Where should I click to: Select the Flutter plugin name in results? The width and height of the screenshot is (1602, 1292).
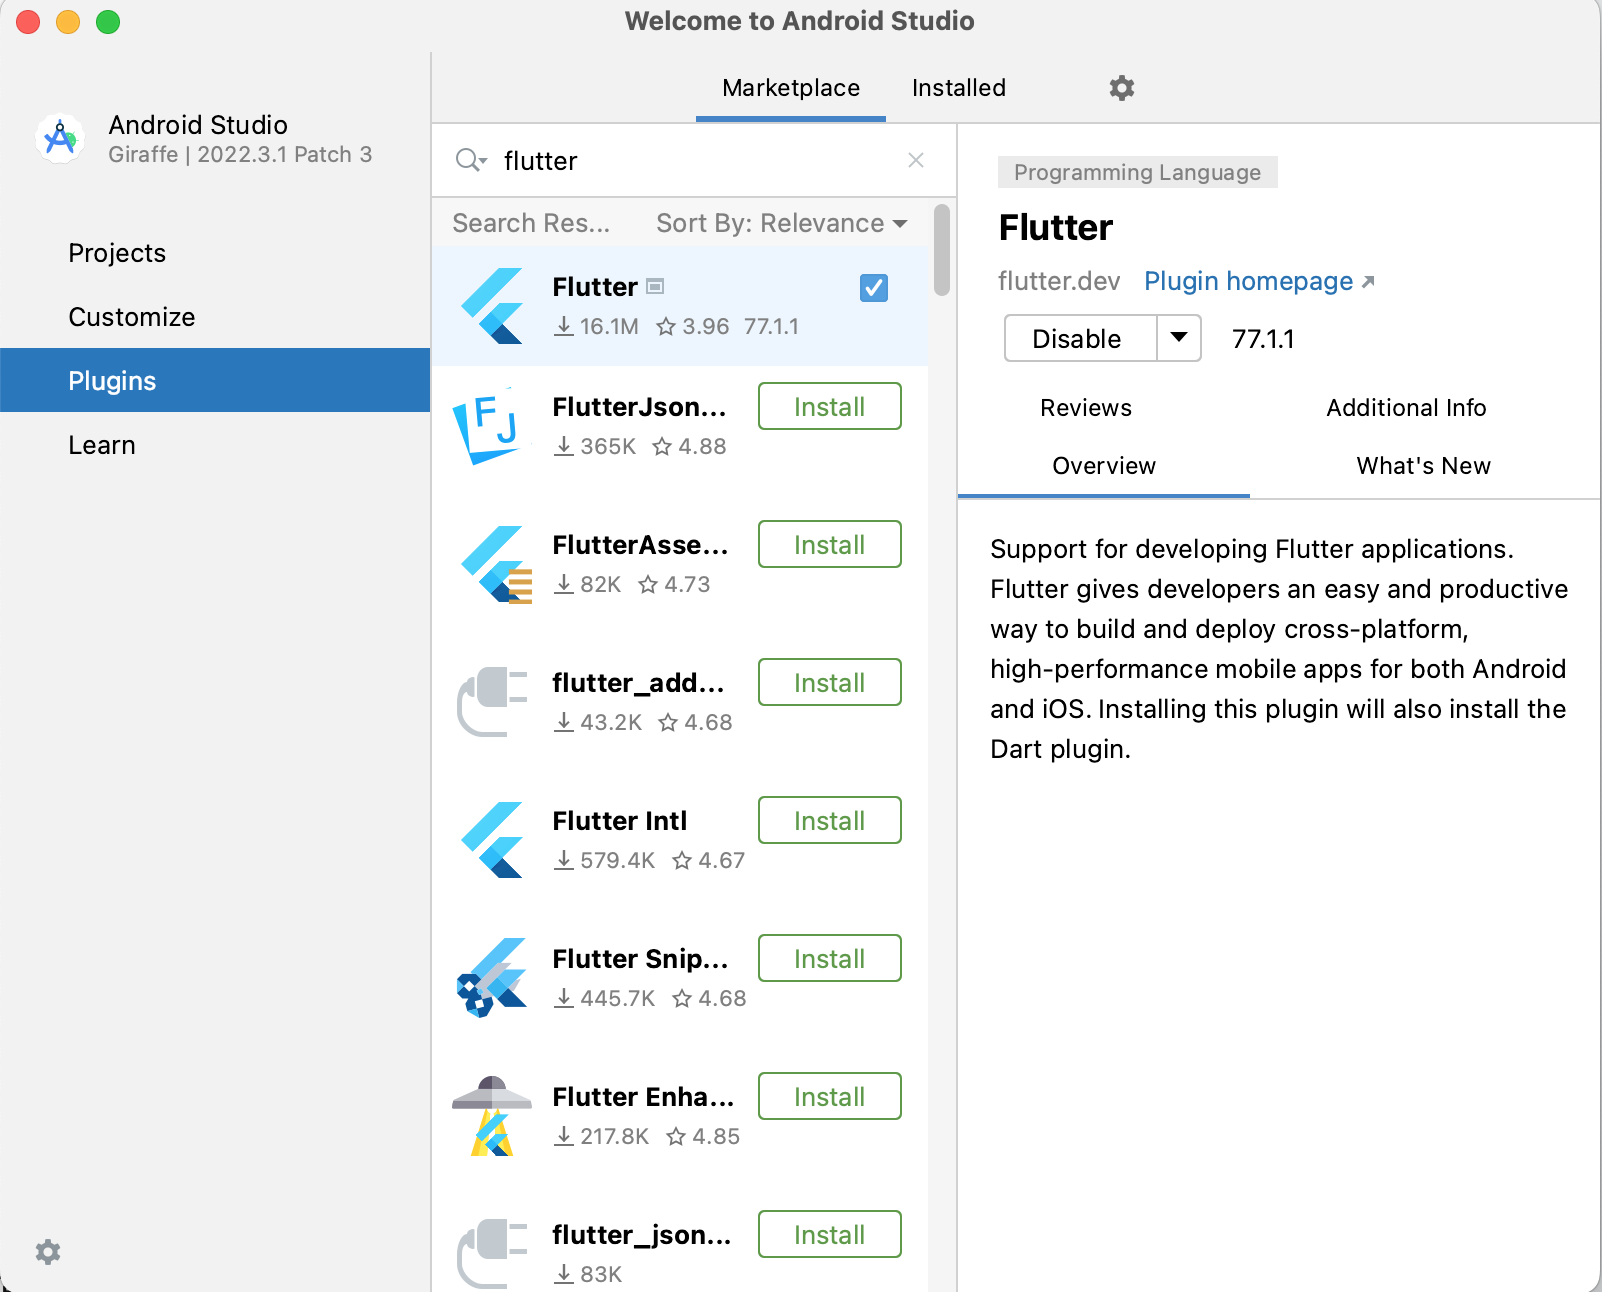pos(595,287)
